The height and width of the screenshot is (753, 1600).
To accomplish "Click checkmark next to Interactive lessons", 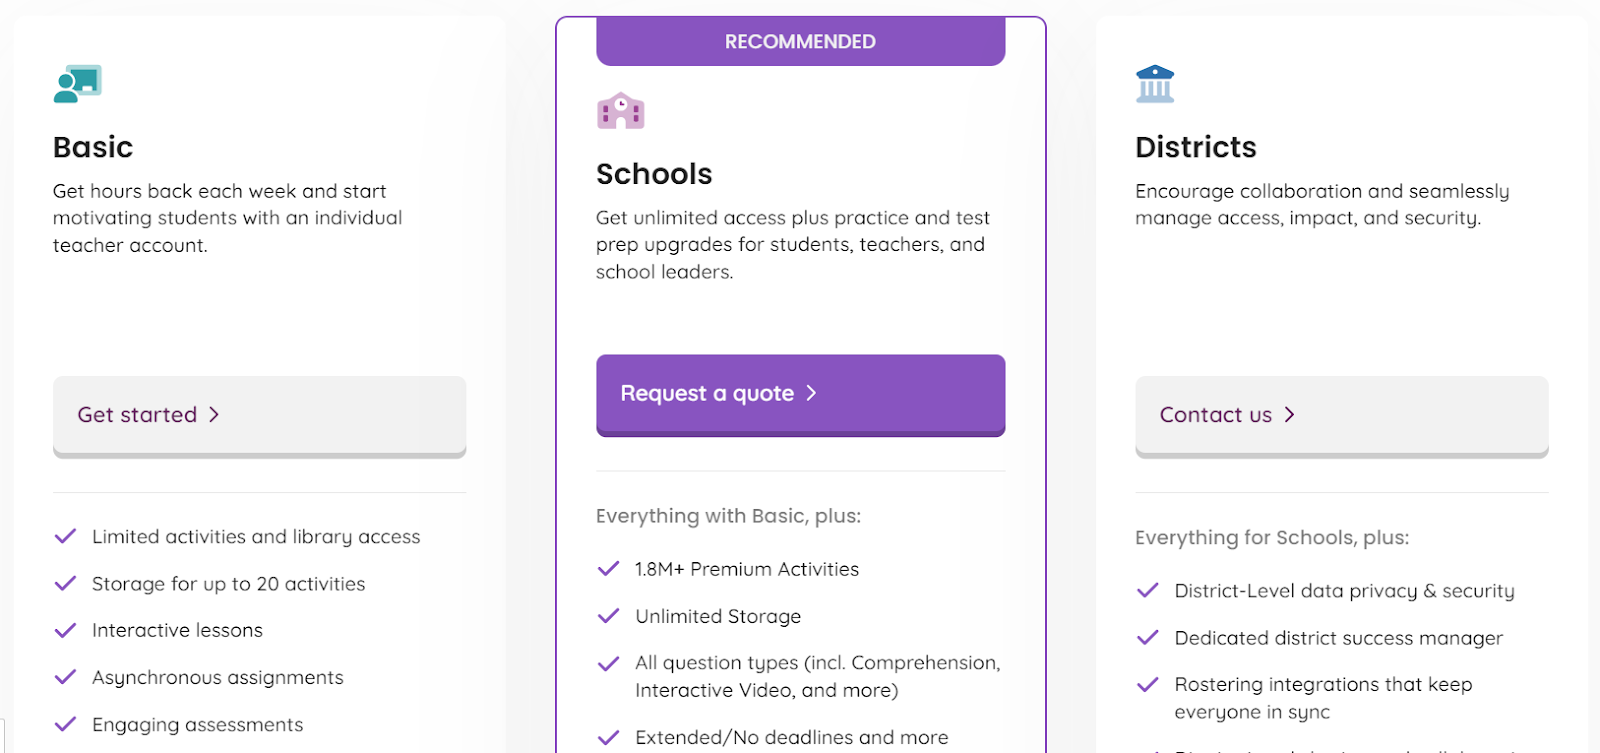I will pyautogui.click(x=65, y=631).
